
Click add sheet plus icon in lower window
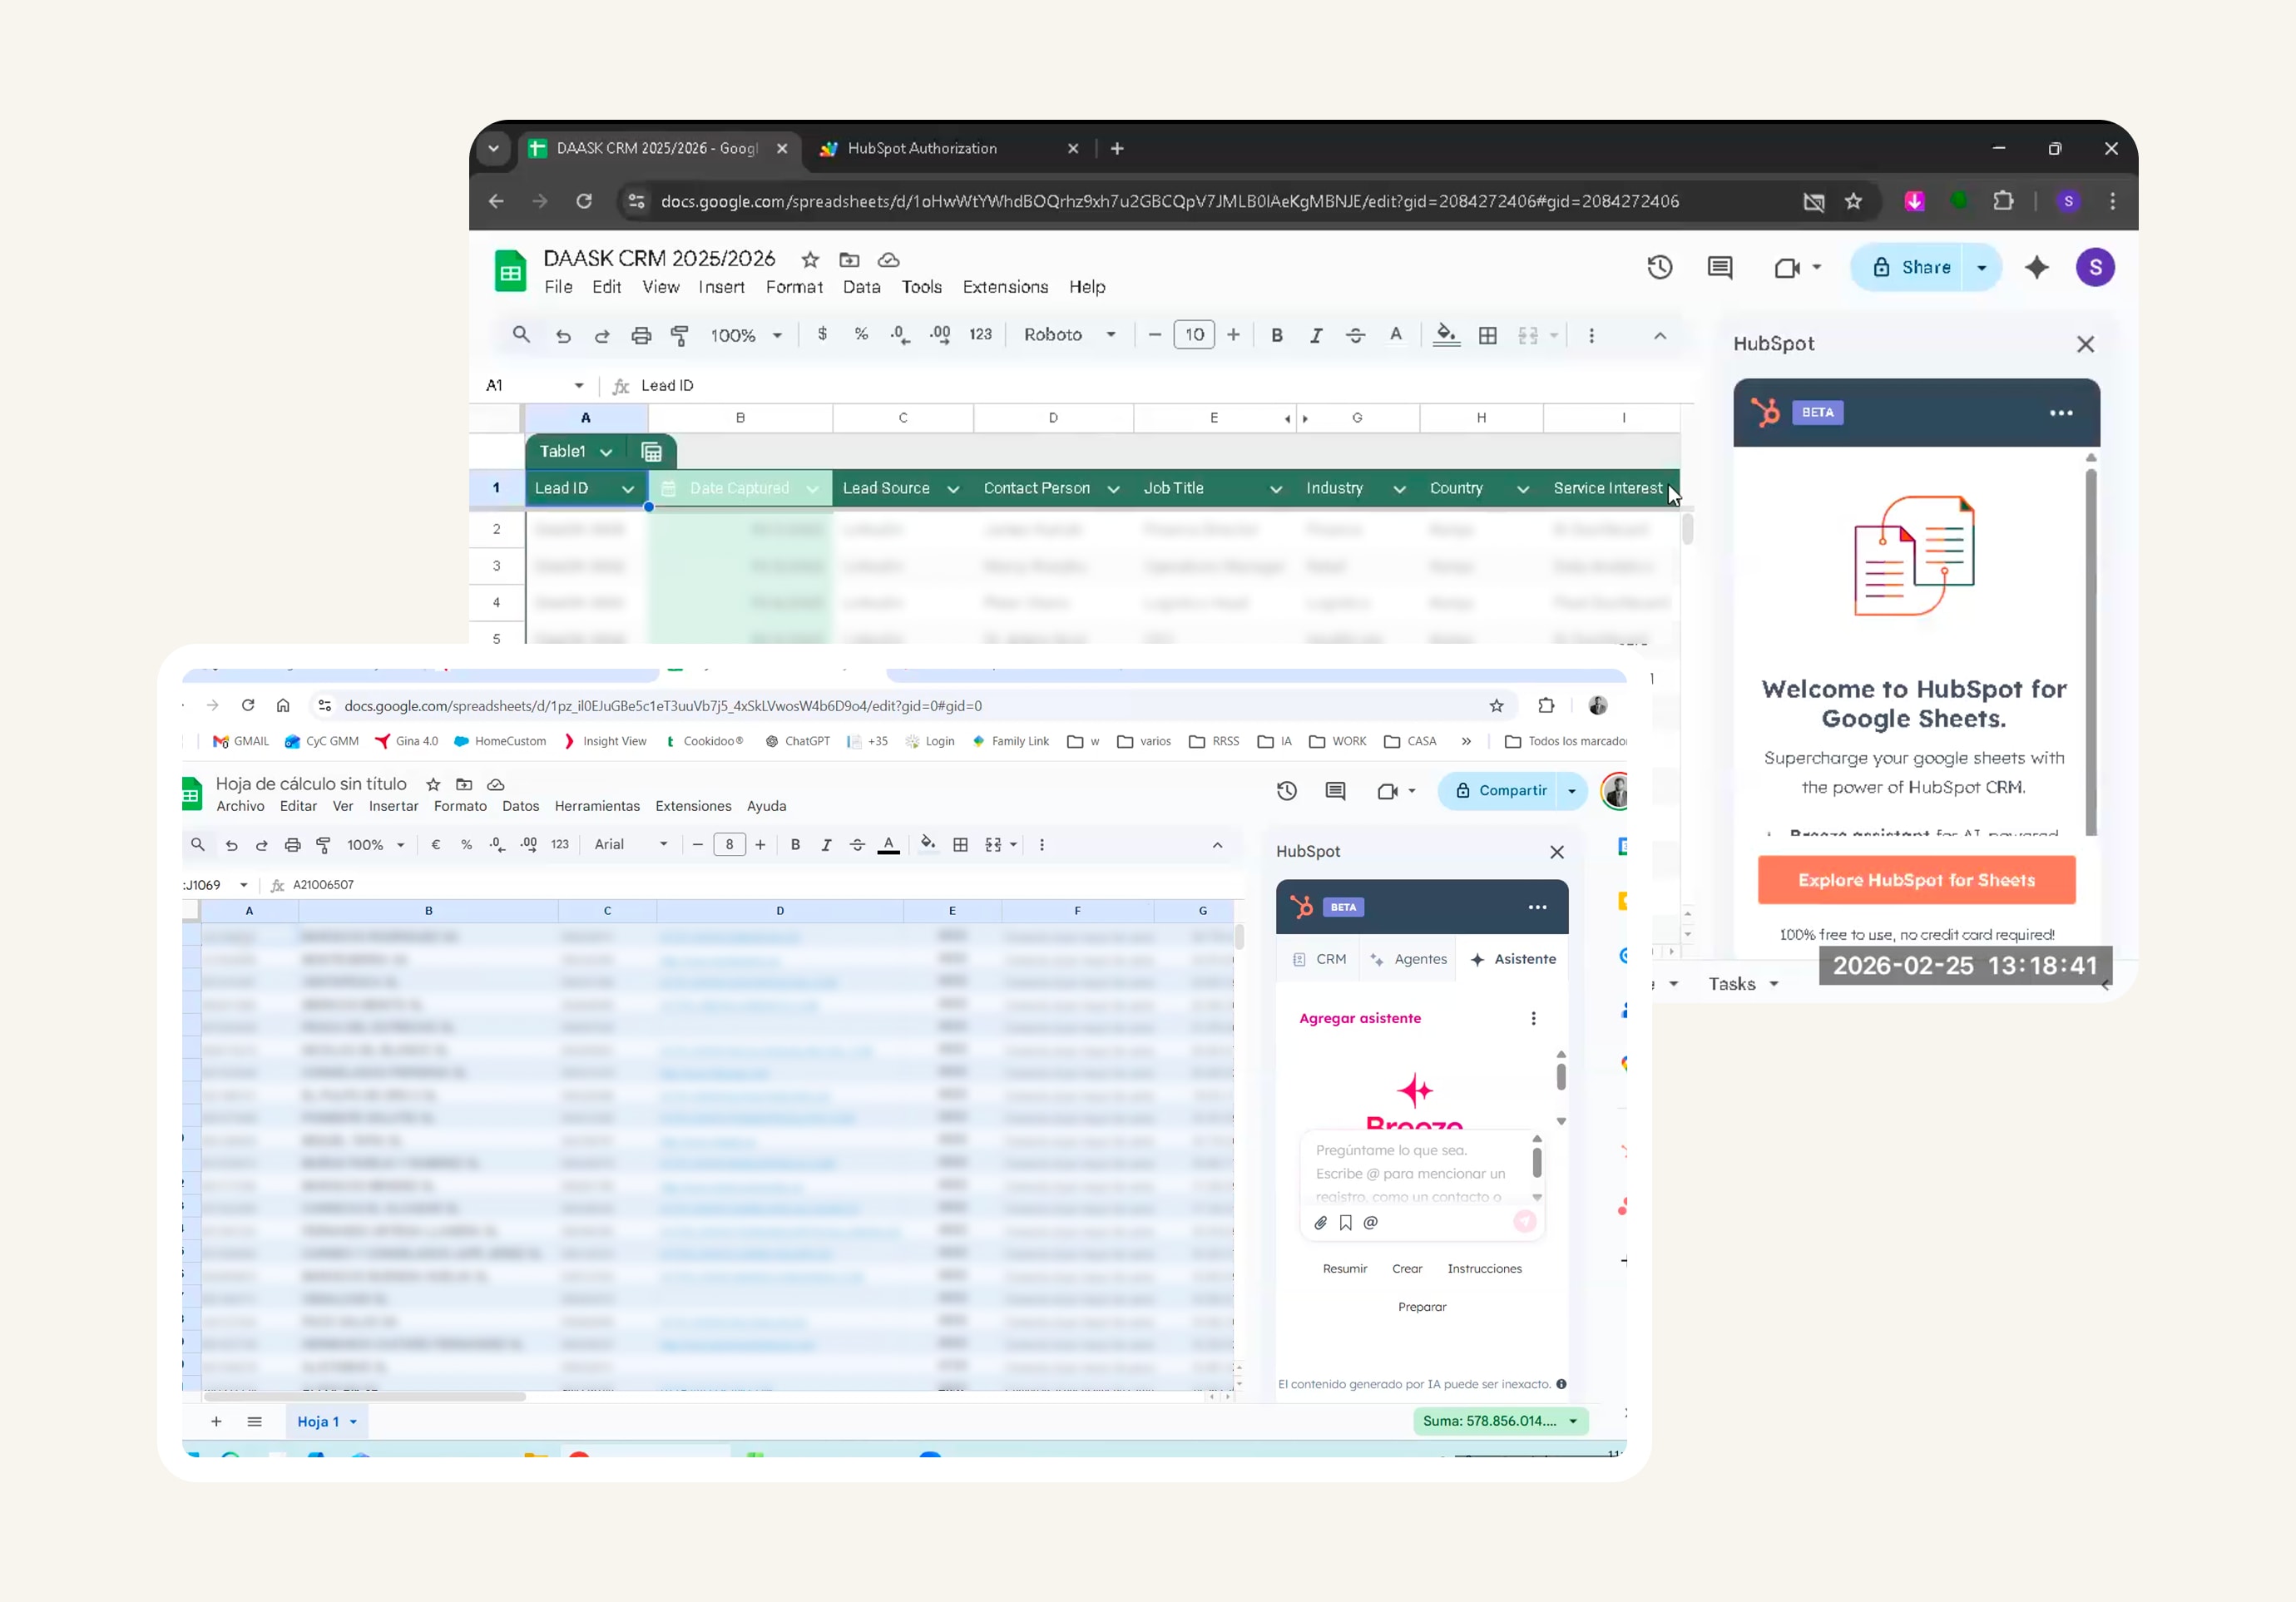216,1421
